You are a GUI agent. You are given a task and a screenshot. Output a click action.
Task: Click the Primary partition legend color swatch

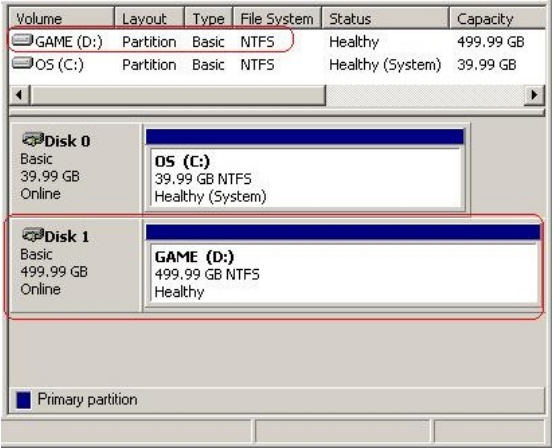tap(23, 400)
